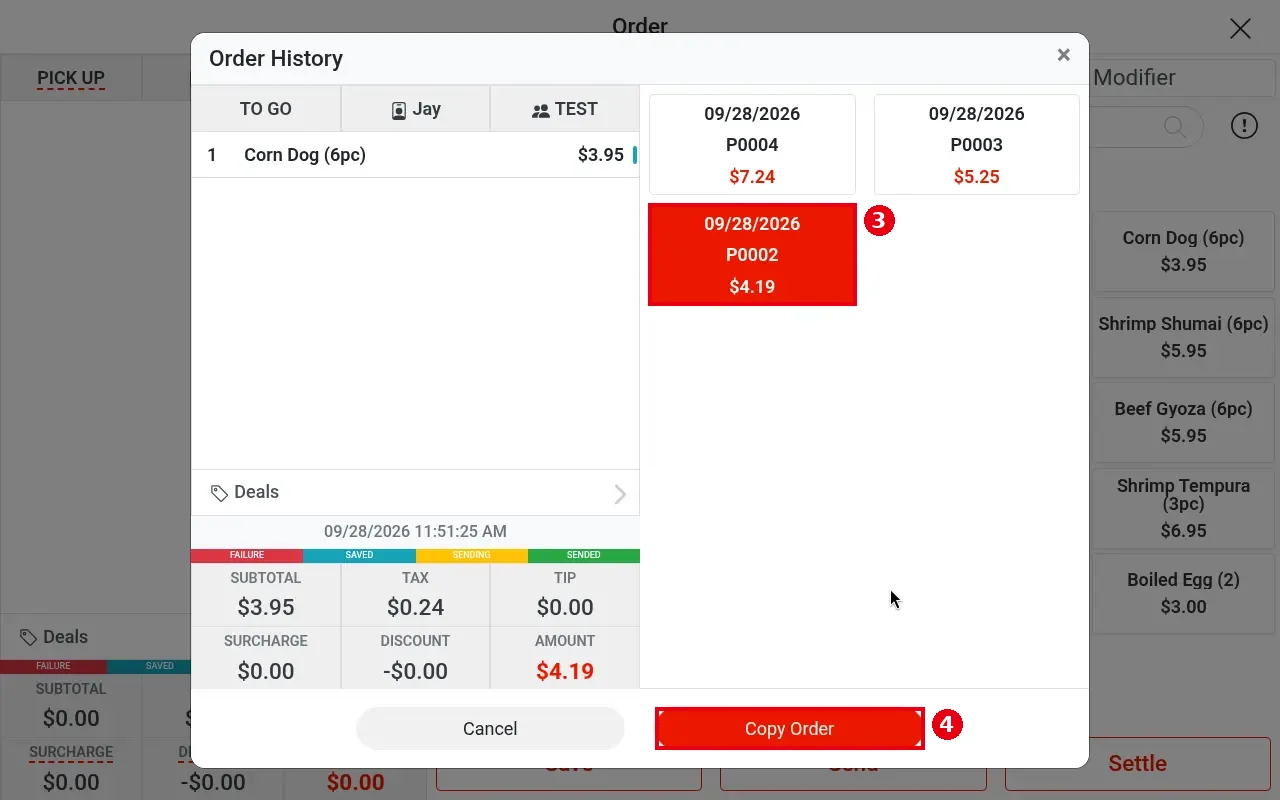This screenshot has height=800, width=1280.
Task: Click the Copy Order button
Action: tap(789, 729)
